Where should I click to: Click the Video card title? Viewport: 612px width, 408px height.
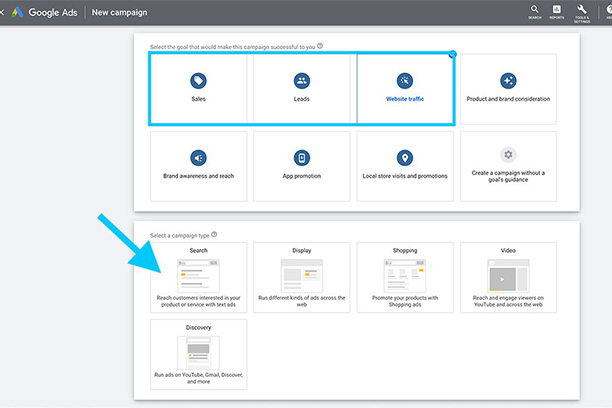click(x=508, y=251)
